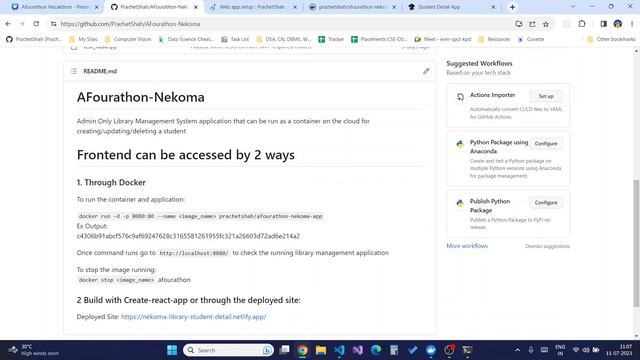Open Chrome menu three dots
640x360 pixels.
pyautogui.click(x=632, y=24)
